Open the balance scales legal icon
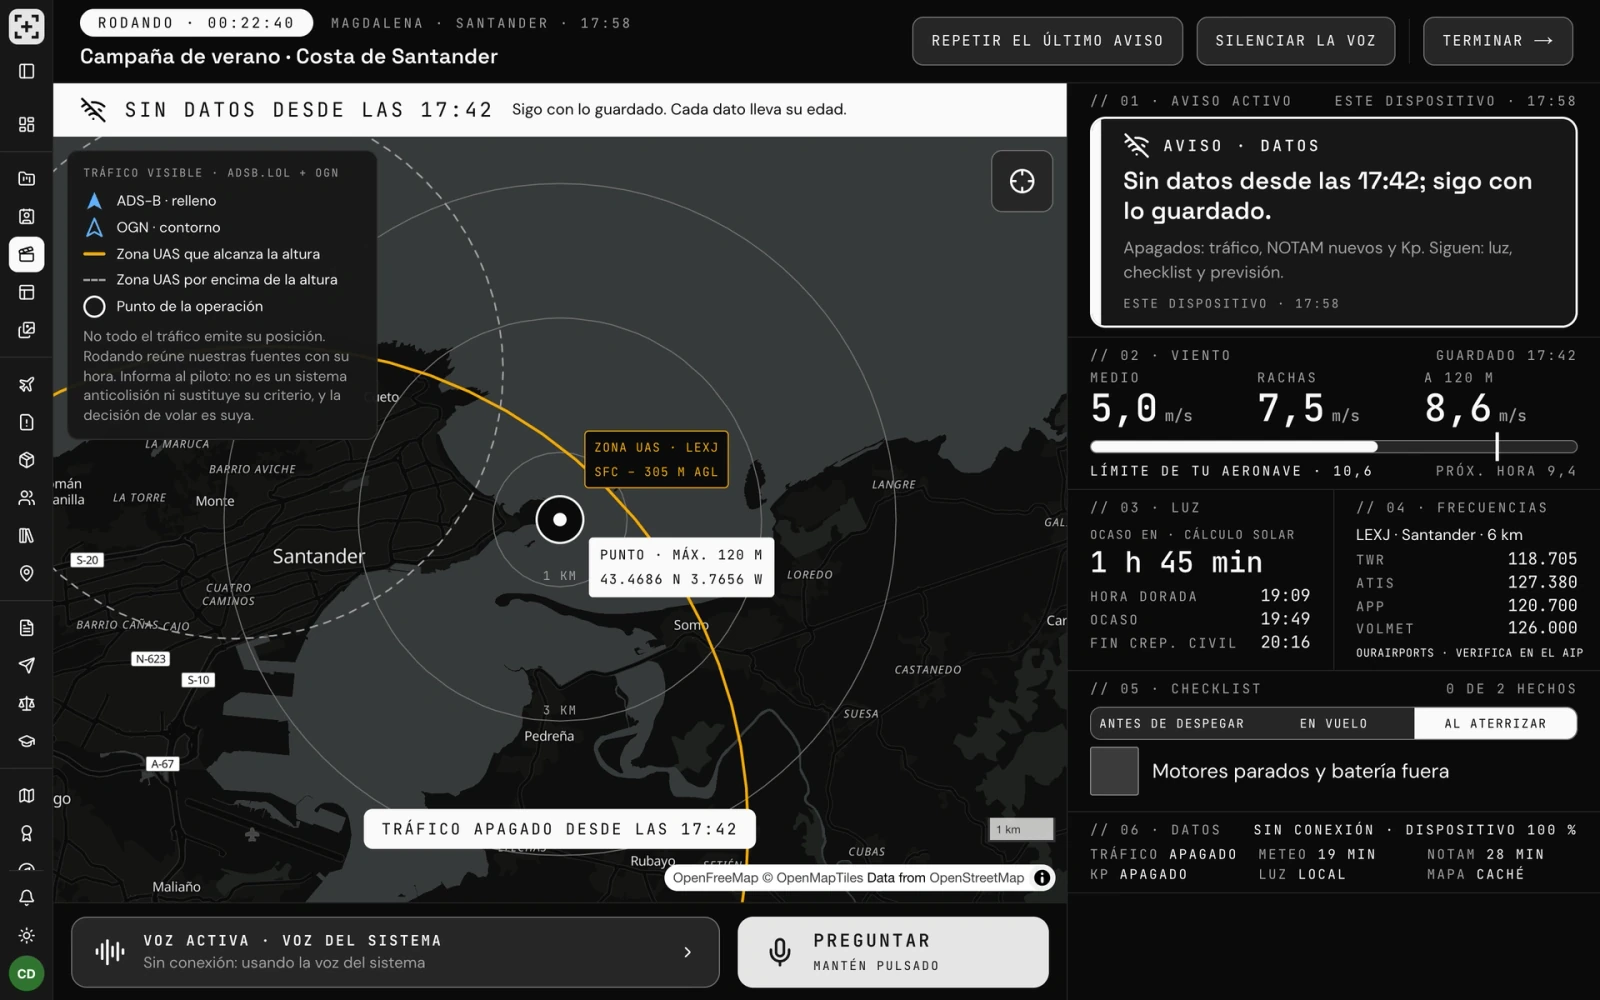The height and width of the screenshot is (1000, 1600). click(x=27, y=704)
